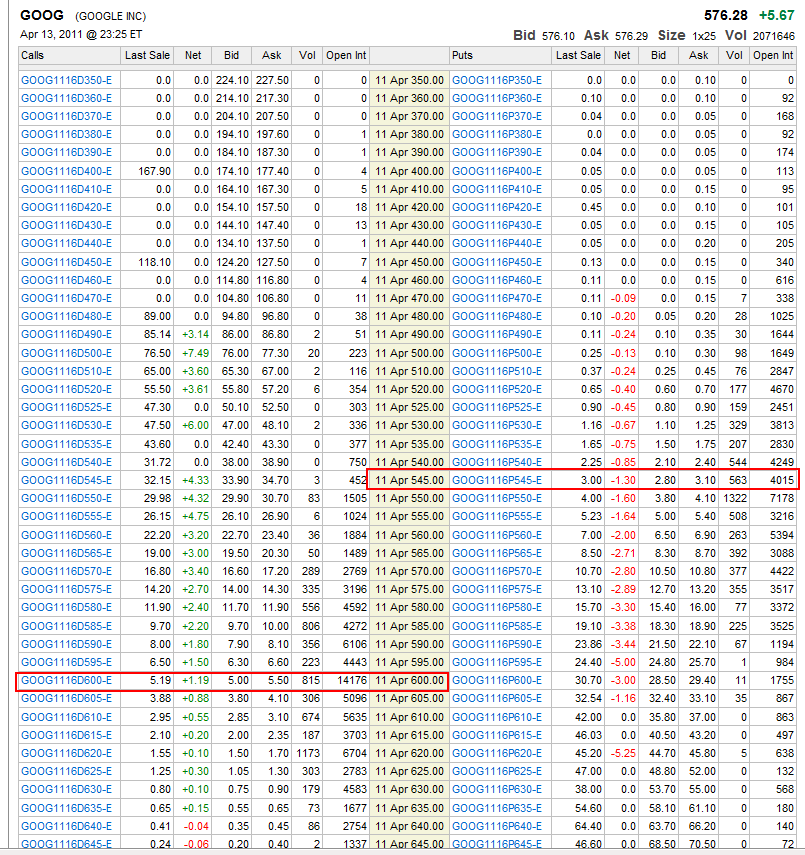
Task: Click the Calls column header
Action: coord(33,56)
